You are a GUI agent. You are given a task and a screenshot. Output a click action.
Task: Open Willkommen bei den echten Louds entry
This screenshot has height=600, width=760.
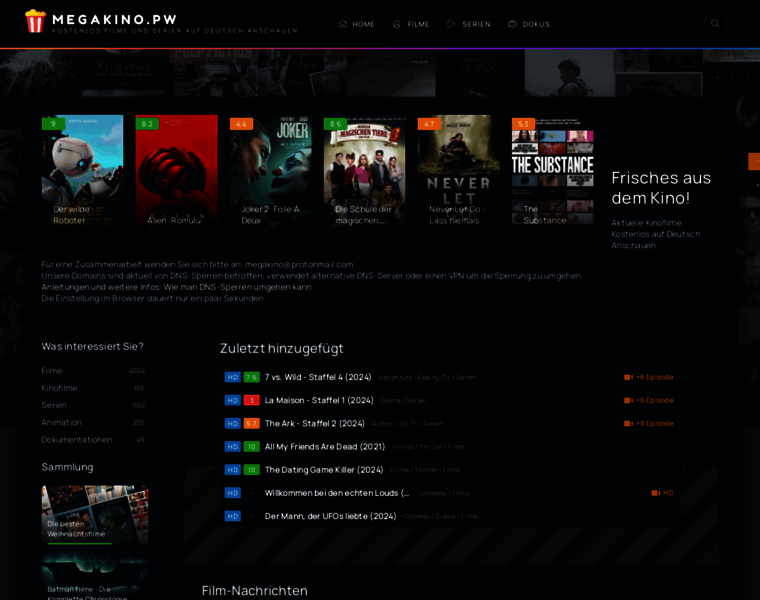pos(337,493)
